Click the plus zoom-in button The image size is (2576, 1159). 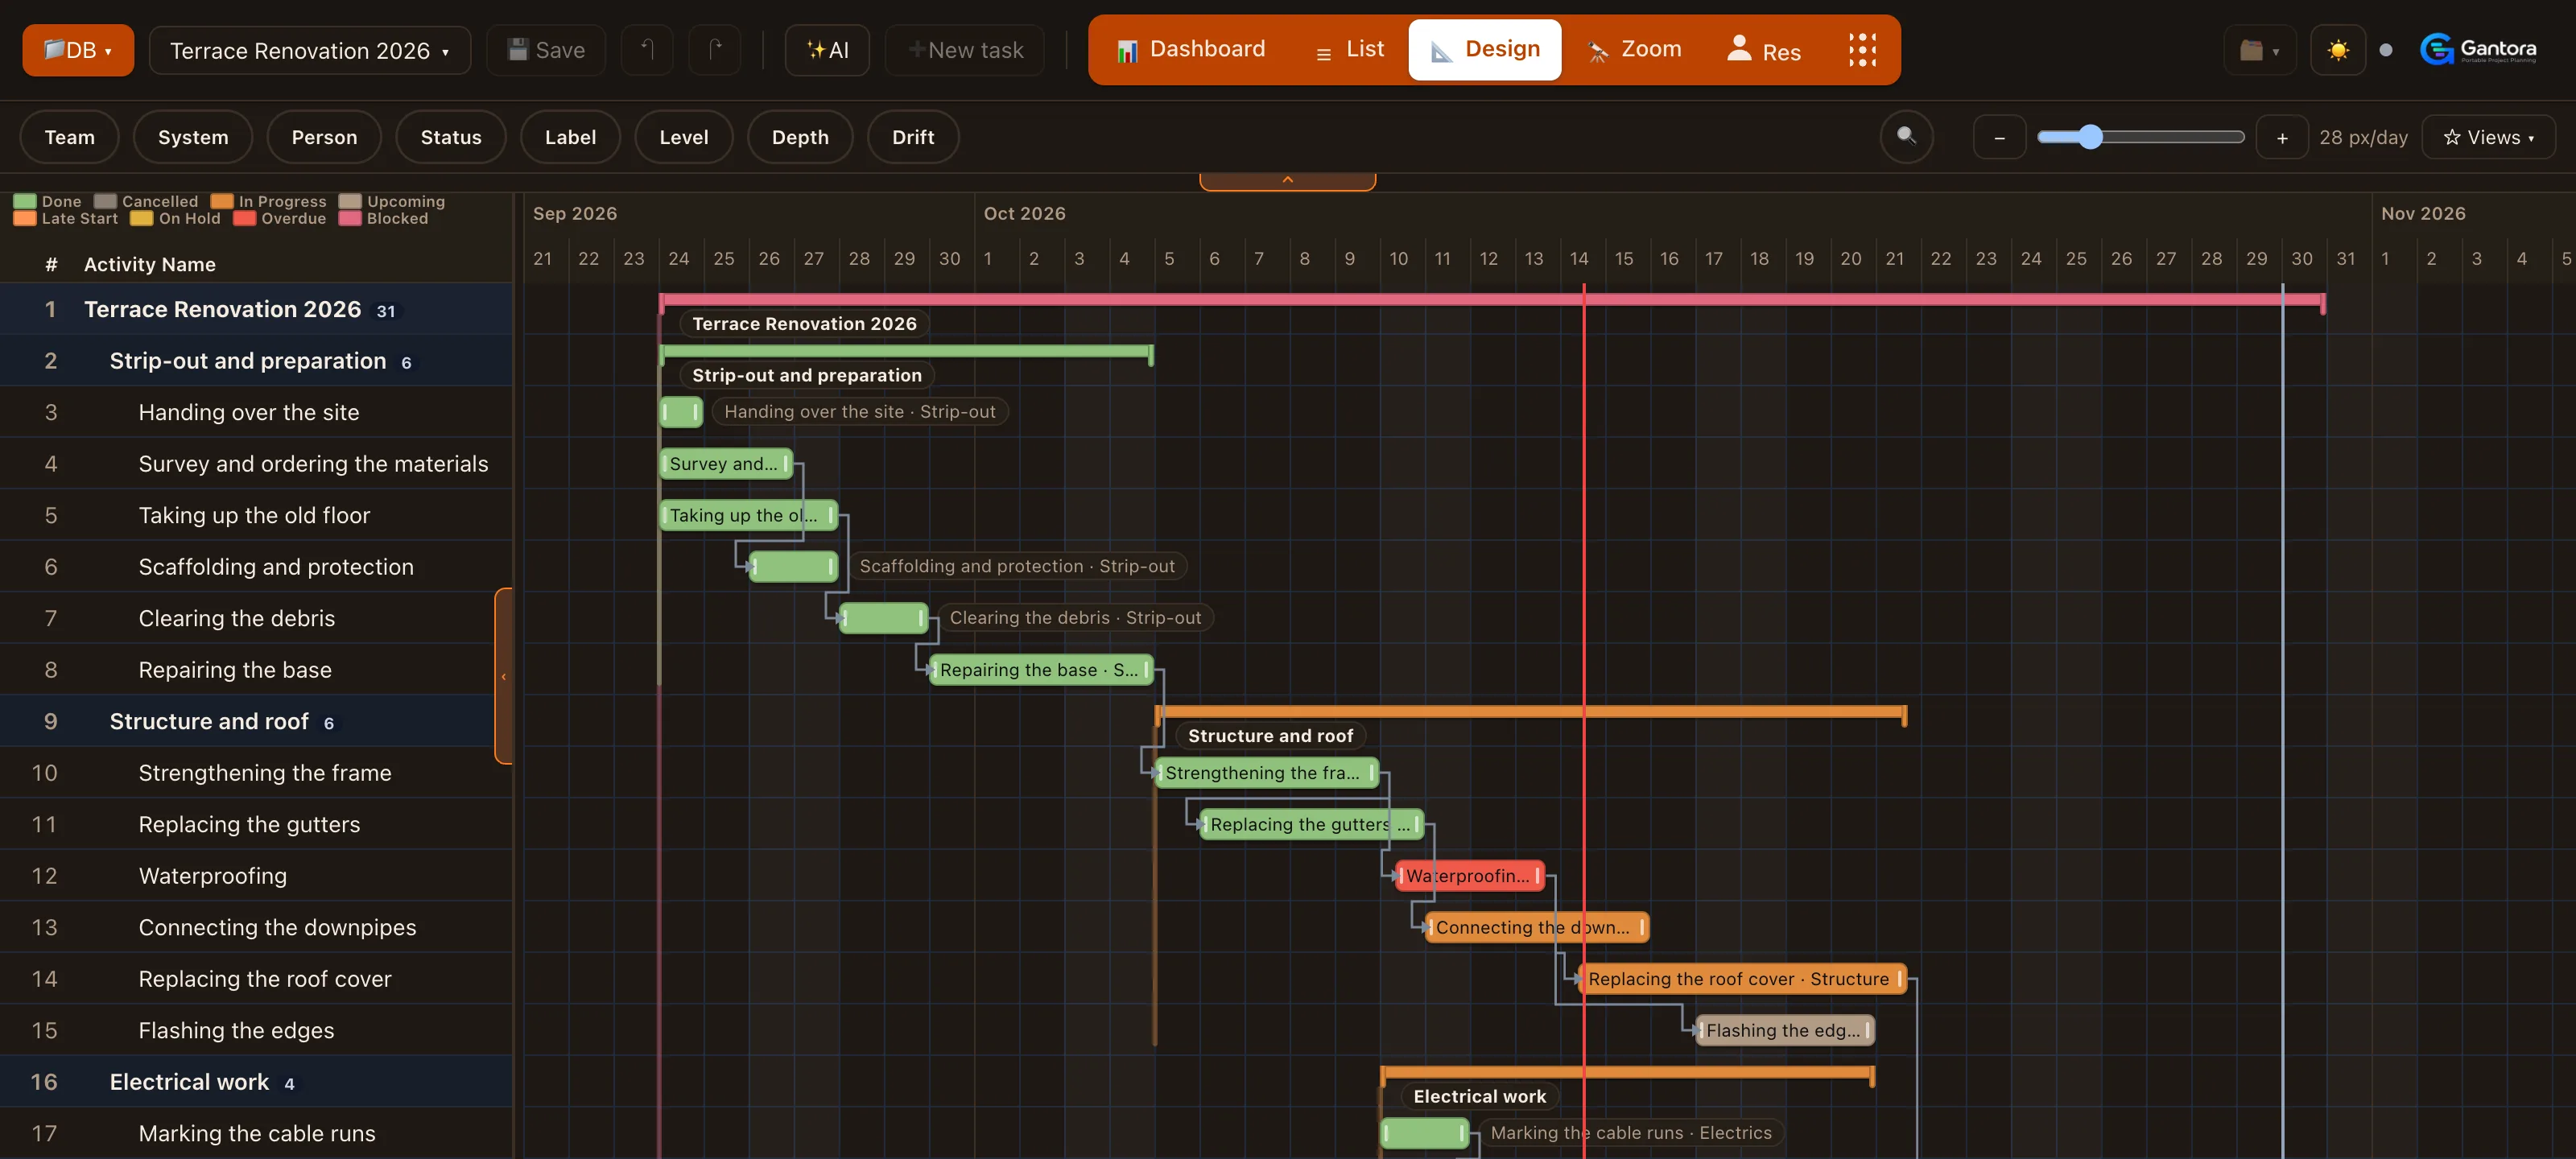[2282, 137]
